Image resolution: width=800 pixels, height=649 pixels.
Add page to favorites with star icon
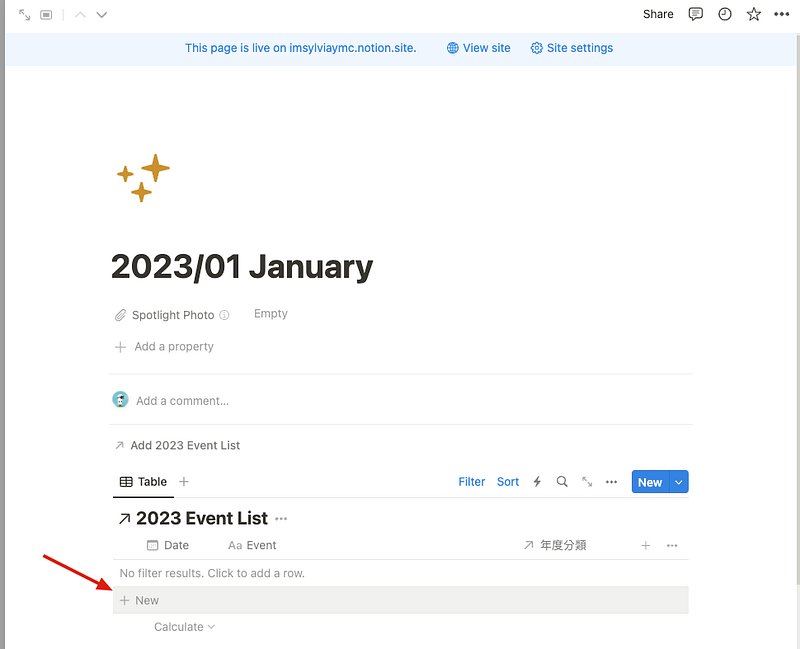tap(754, 14)
